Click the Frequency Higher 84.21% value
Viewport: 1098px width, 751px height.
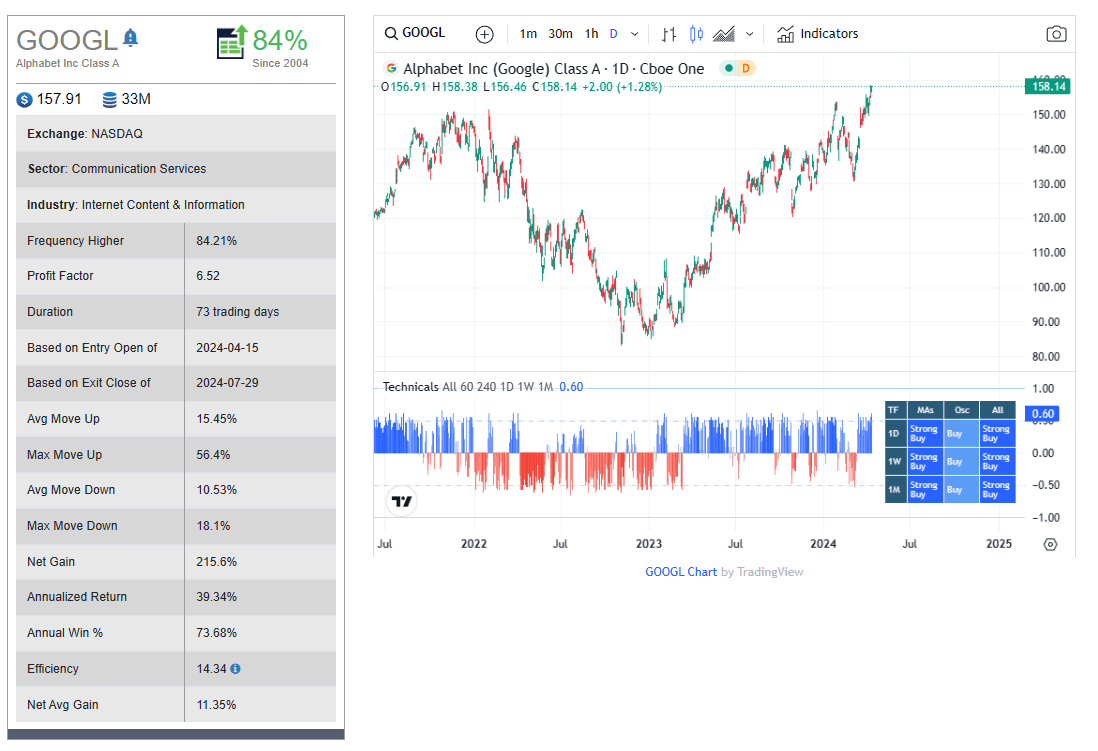click(x=216, y=240)
